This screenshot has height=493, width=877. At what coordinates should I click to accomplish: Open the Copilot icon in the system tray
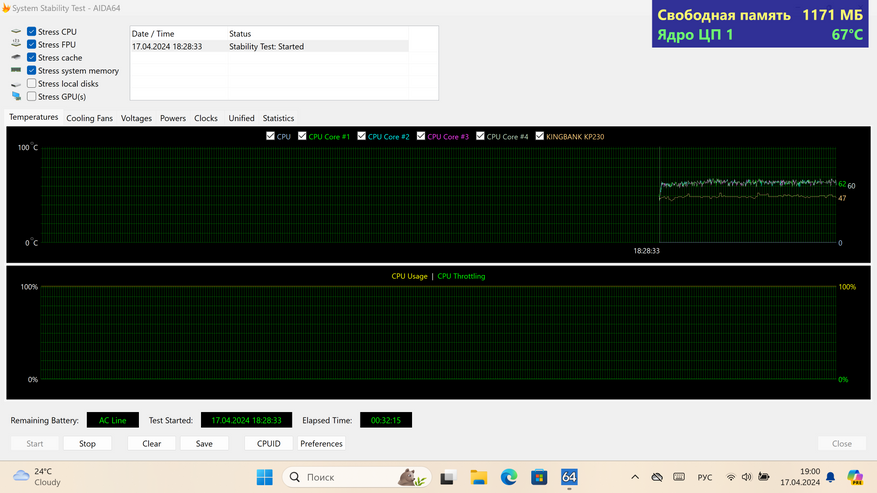pyautogui.click(x=855, y=477)
